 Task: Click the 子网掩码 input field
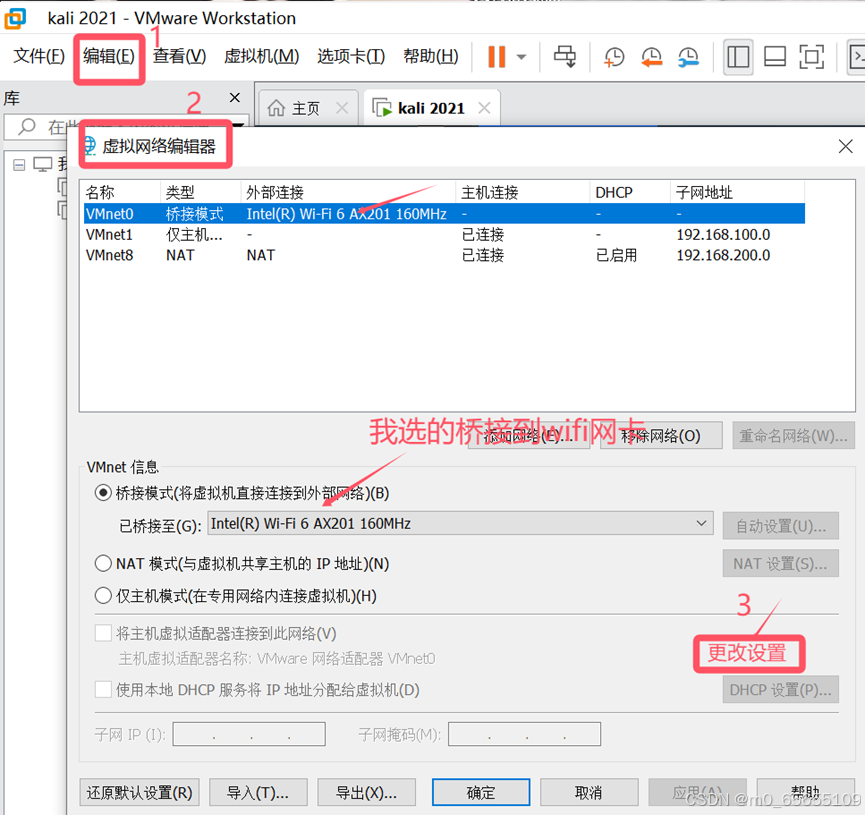524,734
